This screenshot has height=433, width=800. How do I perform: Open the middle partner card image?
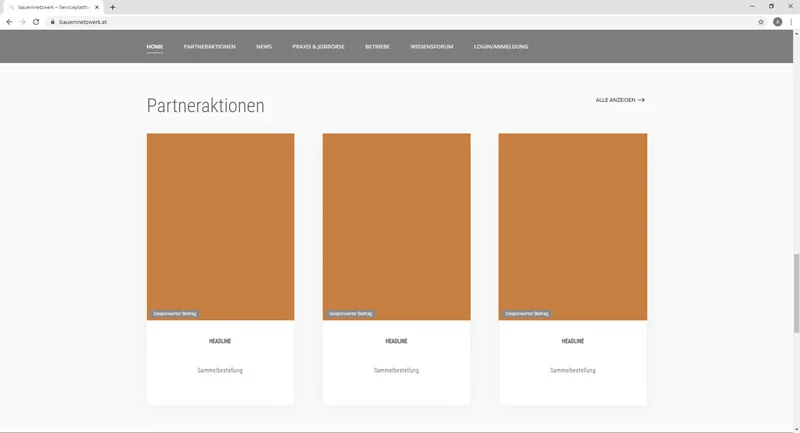(396, 226)
